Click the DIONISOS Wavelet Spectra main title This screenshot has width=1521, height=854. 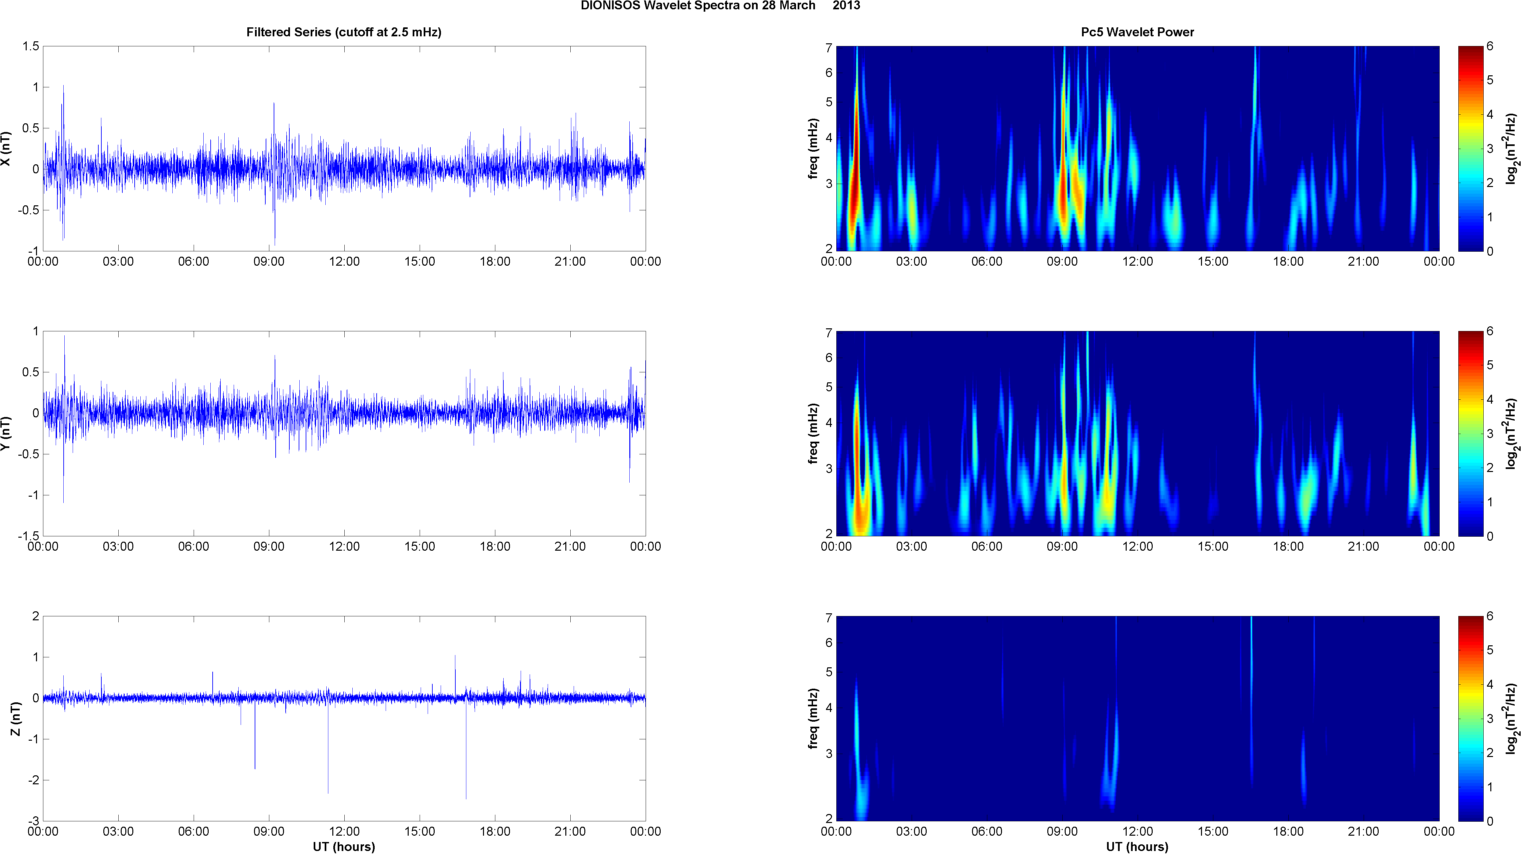click(720, 6)
